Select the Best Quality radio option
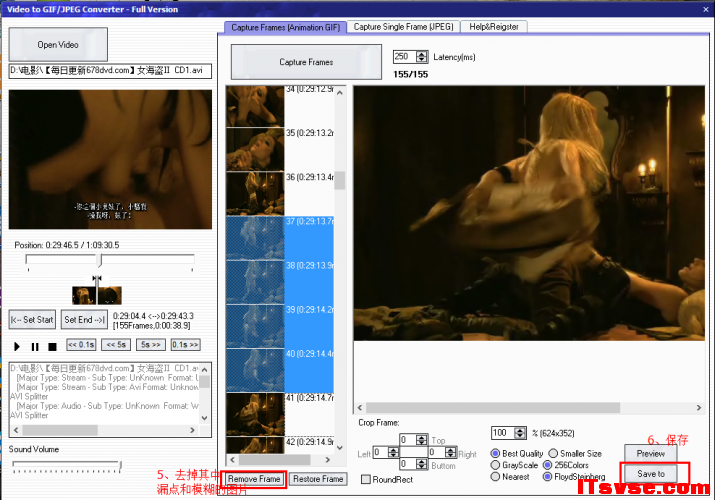 (495, 454)
